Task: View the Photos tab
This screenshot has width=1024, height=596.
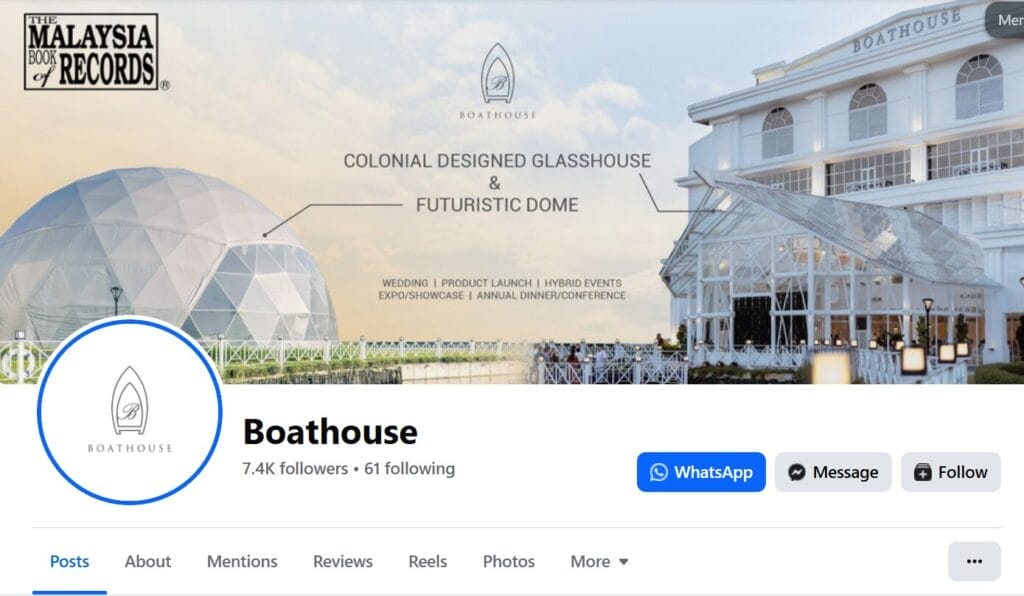Action: (509, 561)
